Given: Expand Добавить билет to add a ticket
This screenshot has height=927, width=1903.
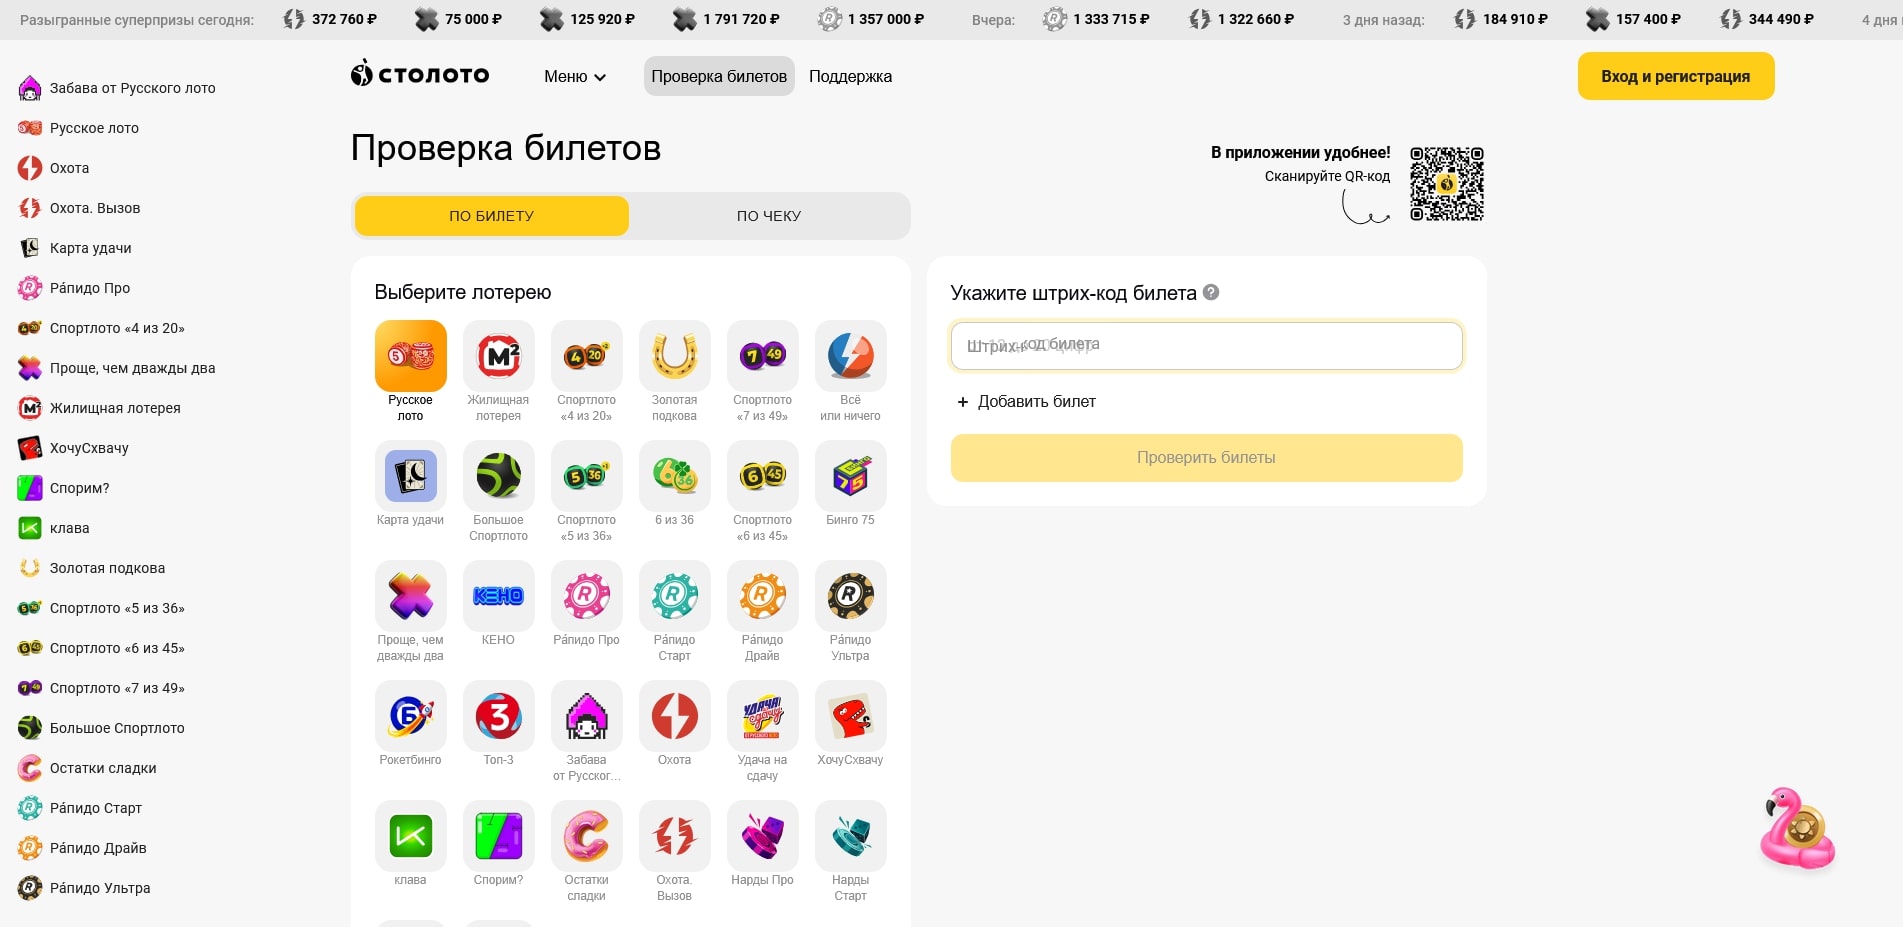Looking at the screenshot, I should click(x=1027, y=402).
